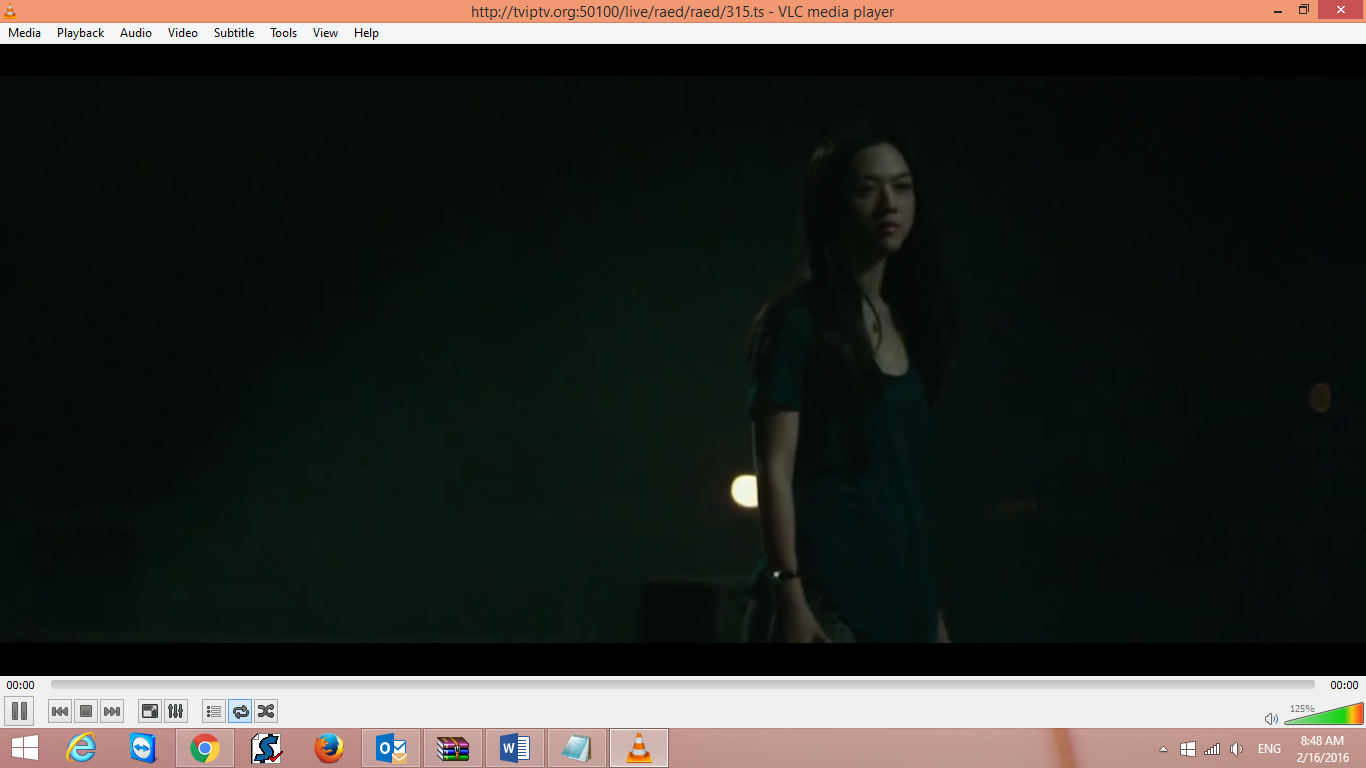Click the elapsed time label
This screenshot has width=1366, height=768.
point(20,685)
